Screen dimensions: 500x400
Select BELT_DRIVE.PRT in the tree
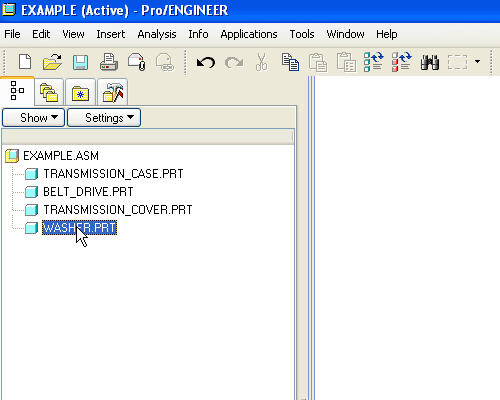coord(88,192)
